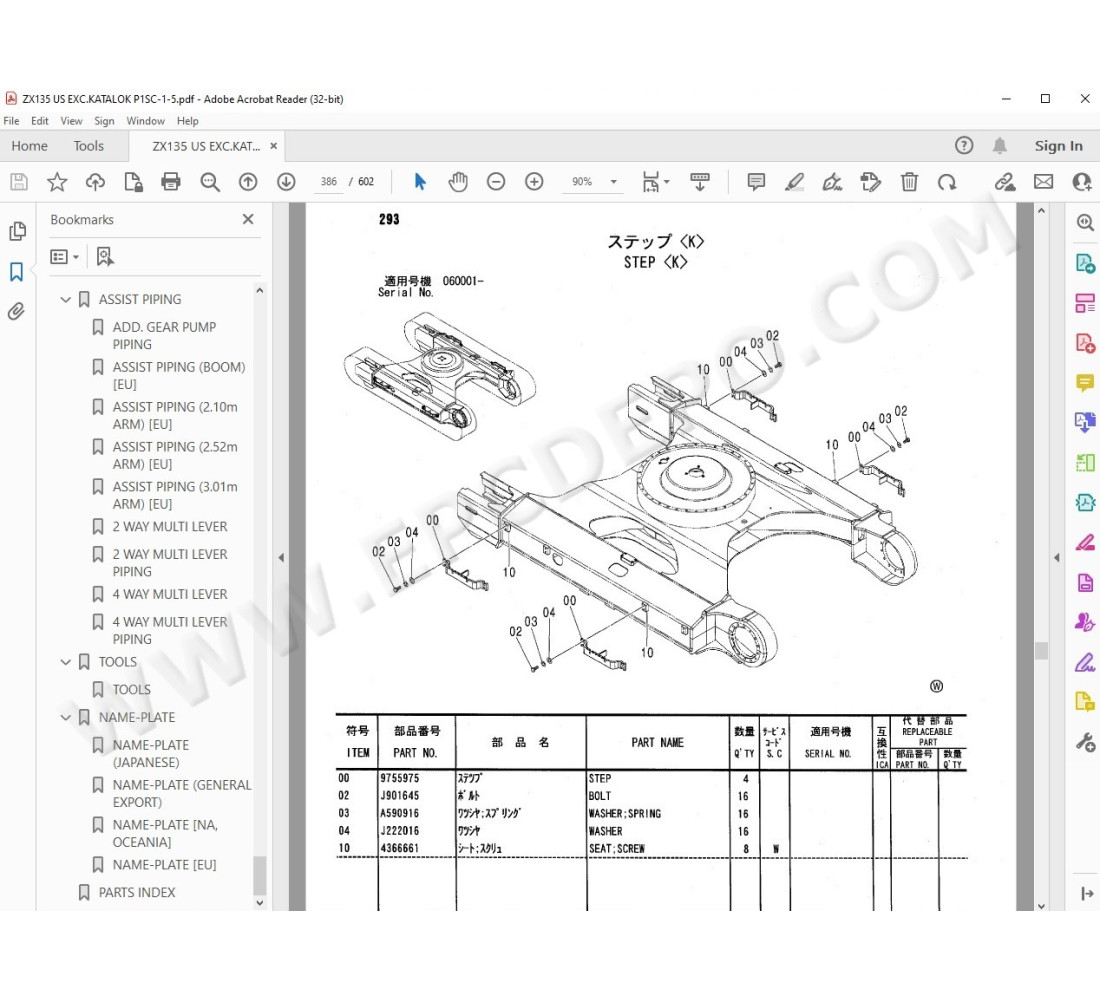Open the PARTS INDEX bookmark
Screen dimensions: 1100x1000
pos(137,892)
